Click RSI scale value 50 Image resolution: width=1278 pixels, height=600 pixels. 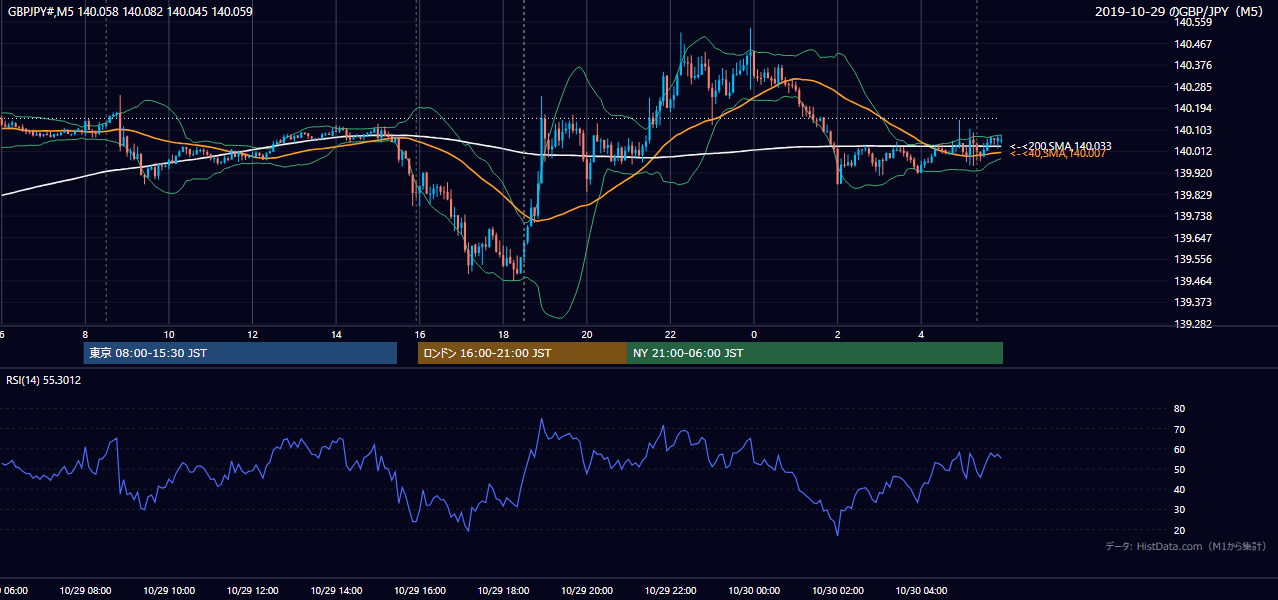click(1179, 469)
